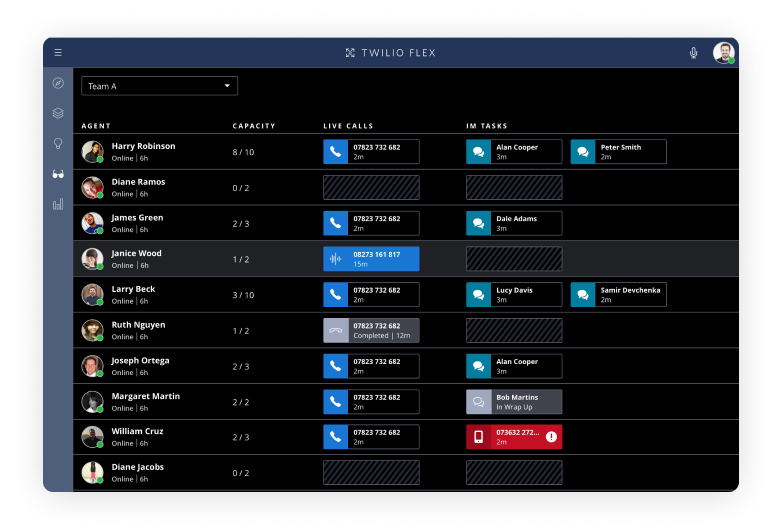The image size is (782, 528).
Task: Open Harry Robinson's live call task
Action: coord(371,152)
